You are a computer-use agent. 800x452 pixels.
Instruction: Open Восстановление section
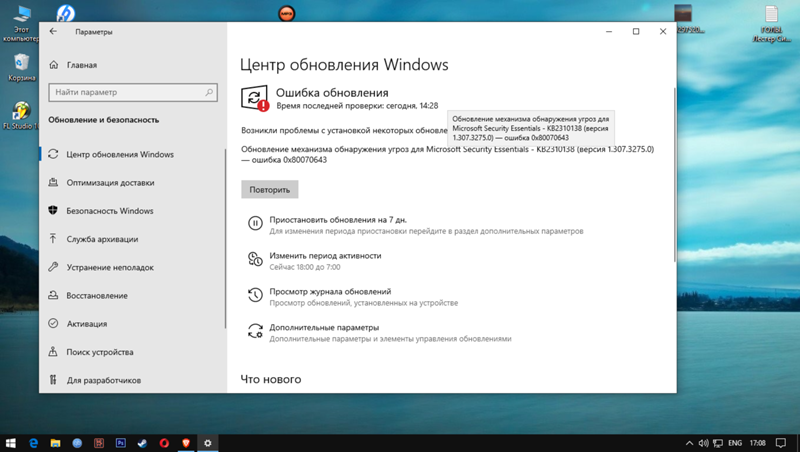click(x=97, y=296)
